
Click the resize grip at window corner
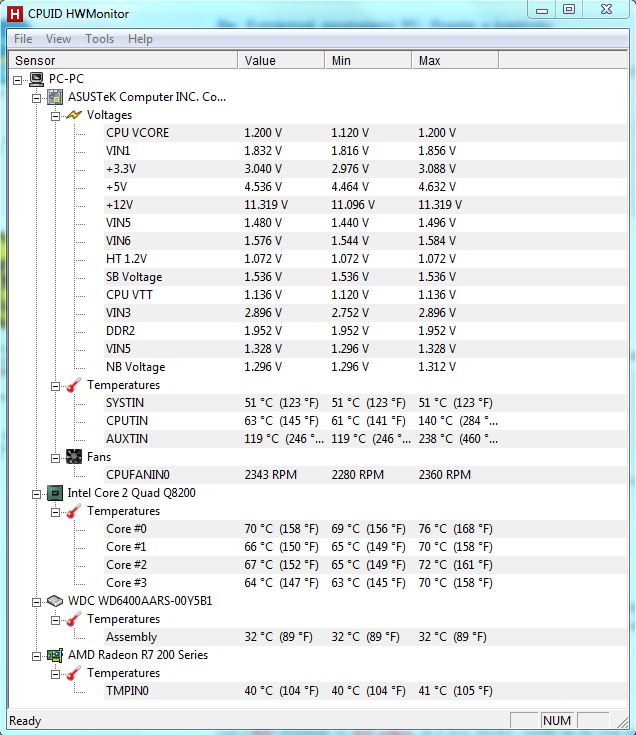click(x=622, y=722)
